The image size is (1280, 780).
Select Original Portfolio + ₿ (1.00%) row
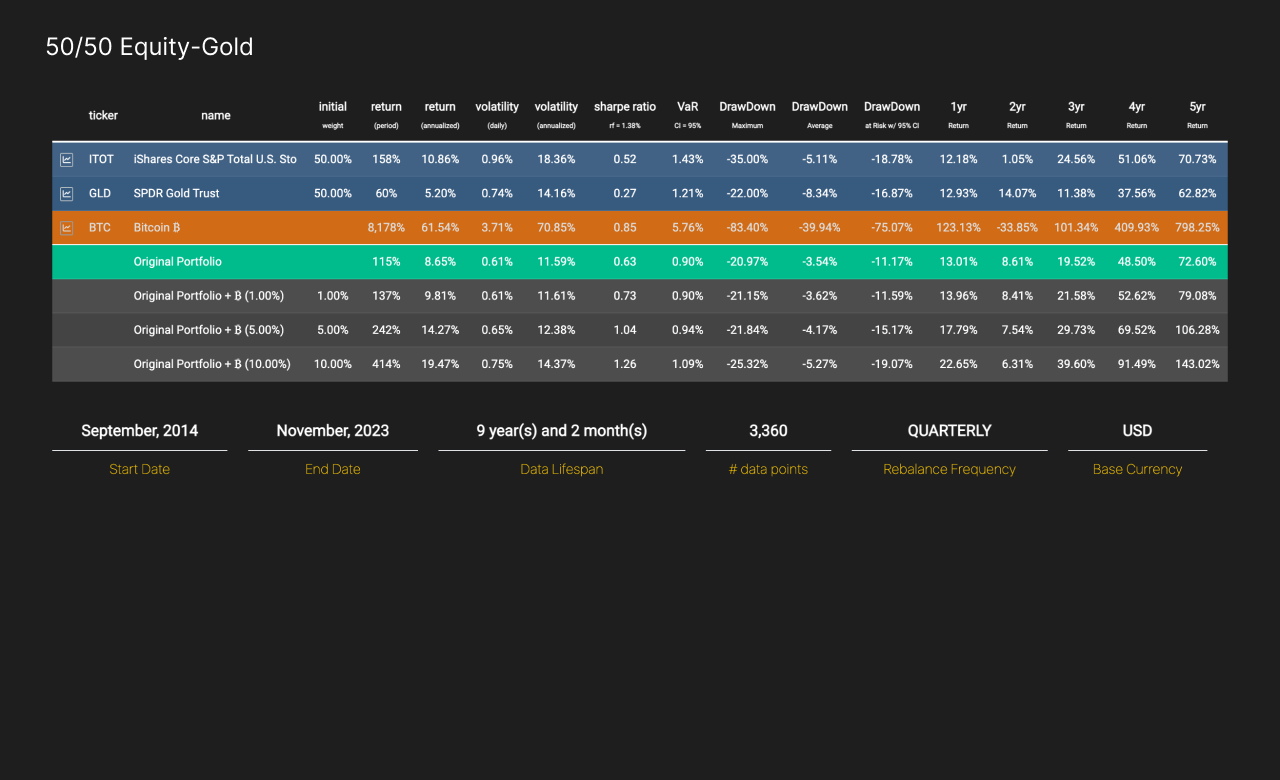(208, 296)
